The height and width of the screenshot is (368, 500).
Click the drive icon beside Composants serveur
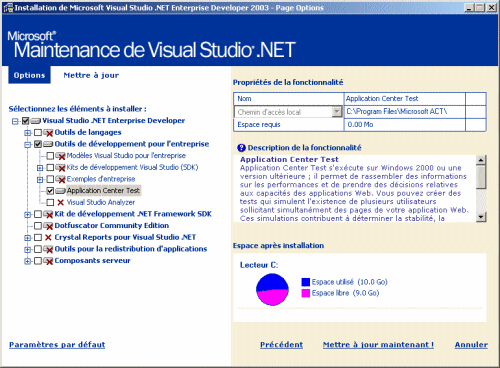pos(48,261)
